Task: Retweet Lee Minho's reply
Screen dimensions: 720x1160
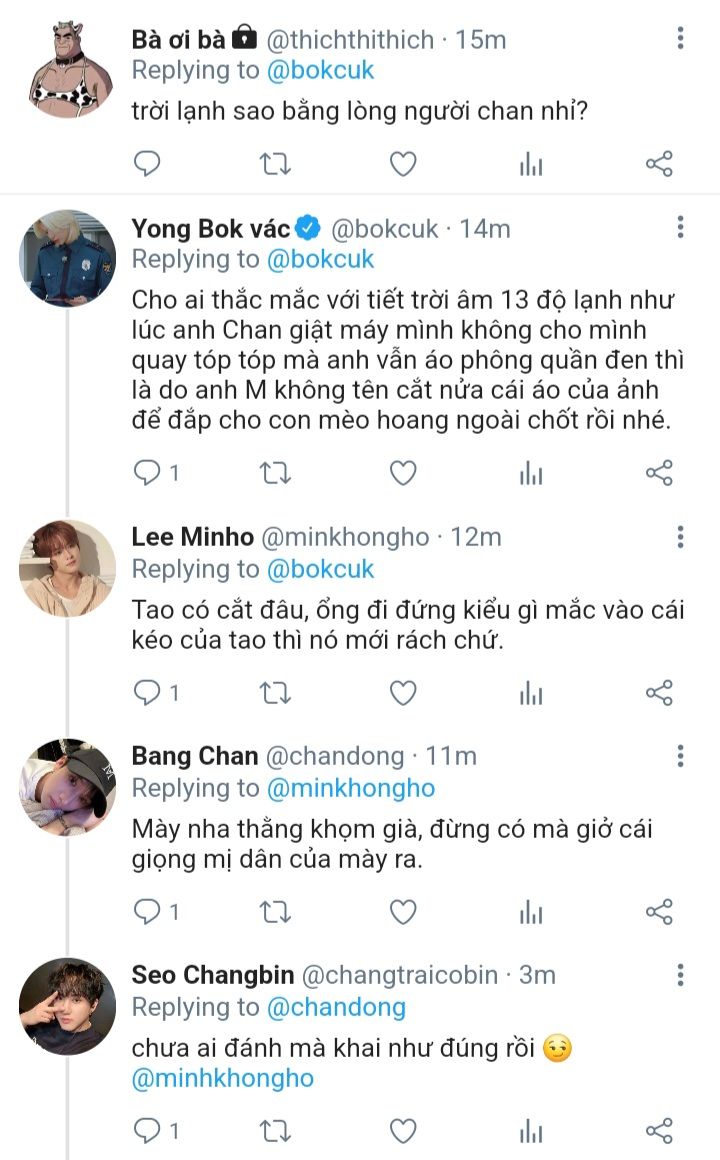Action: tap(275, 692)
